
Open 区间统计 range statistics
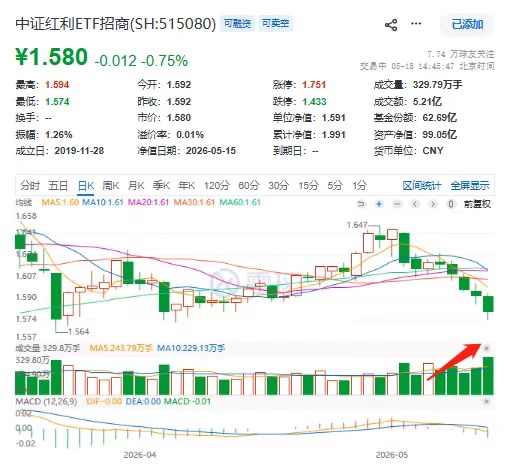click(x=422, y=185)
